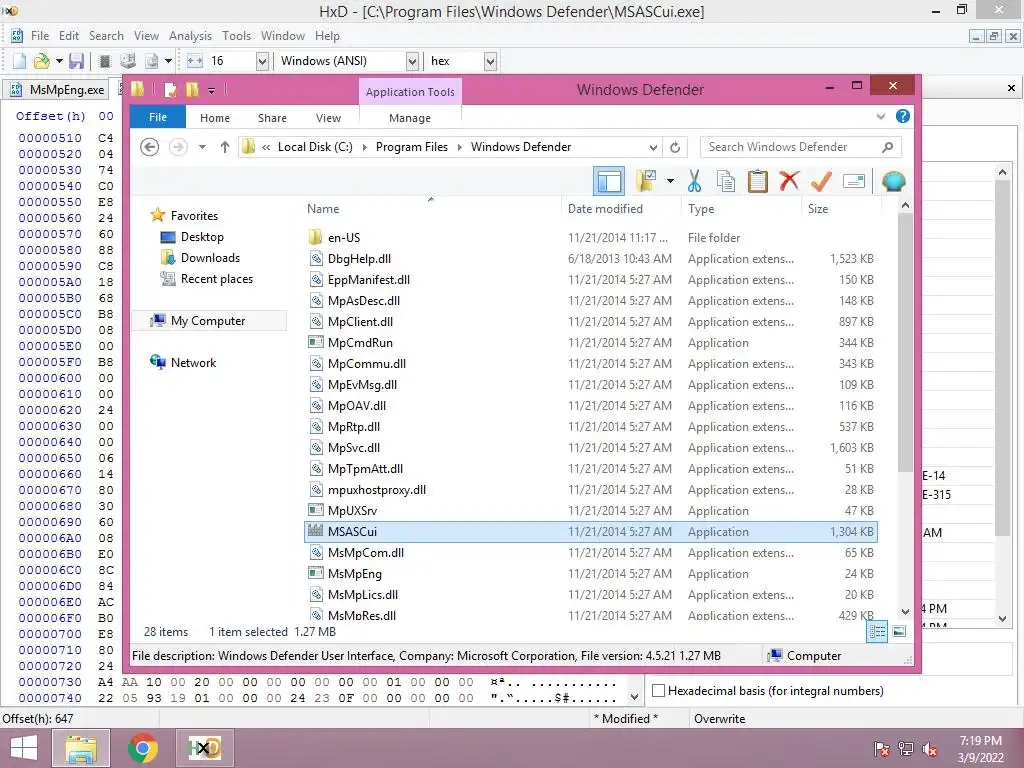Click the Rename label icon in Explorer toolbar
This screenshot has height=768, width=1024.
pos(854,181)
